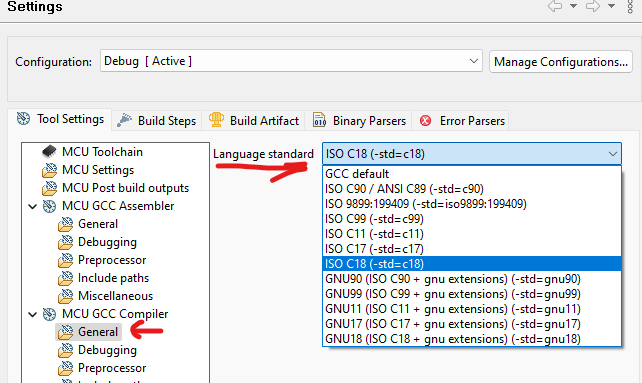Click the Binary Parsers file icon
This screenshot has height=383, width=642.
point(319,120)
